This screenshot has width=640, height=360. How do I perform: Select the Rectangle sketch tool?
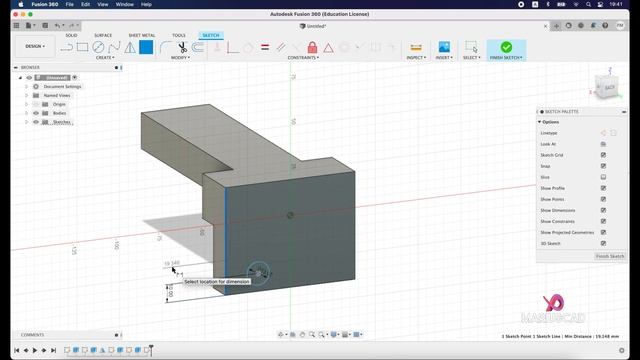point(82,47)
